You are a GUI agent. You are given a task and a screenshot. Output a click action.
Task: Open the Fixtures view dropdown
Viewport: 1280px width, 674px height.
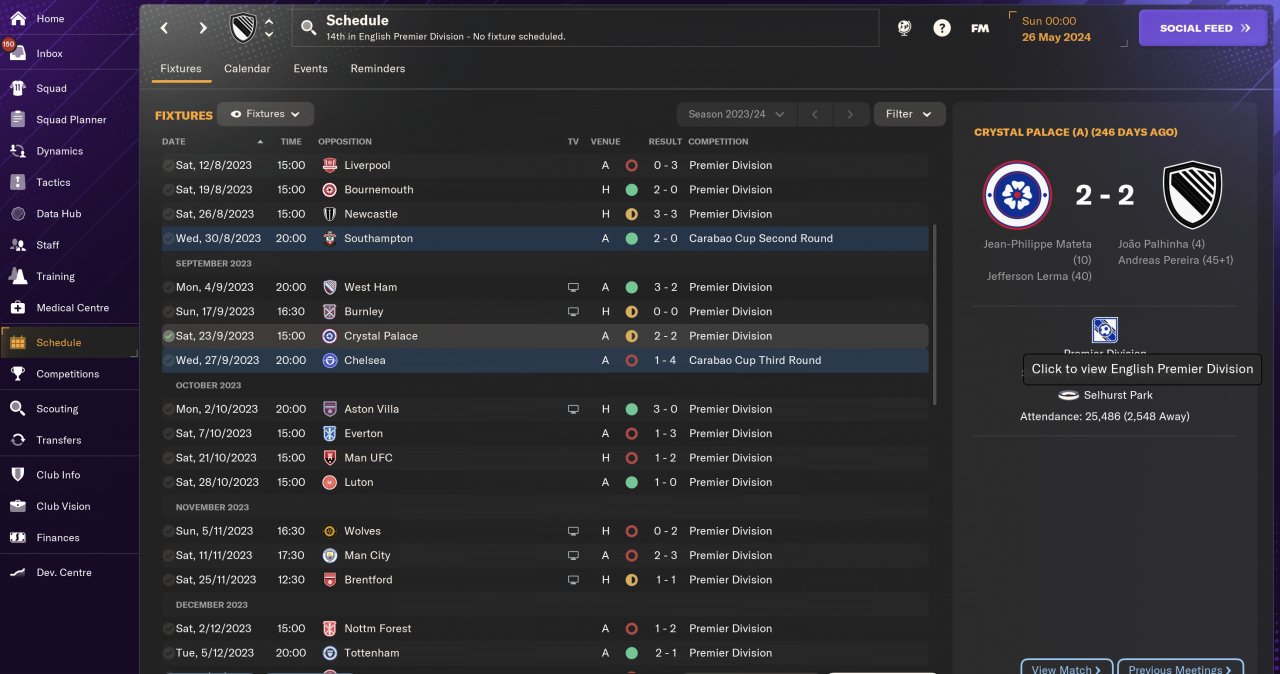[x=266, y=114]
